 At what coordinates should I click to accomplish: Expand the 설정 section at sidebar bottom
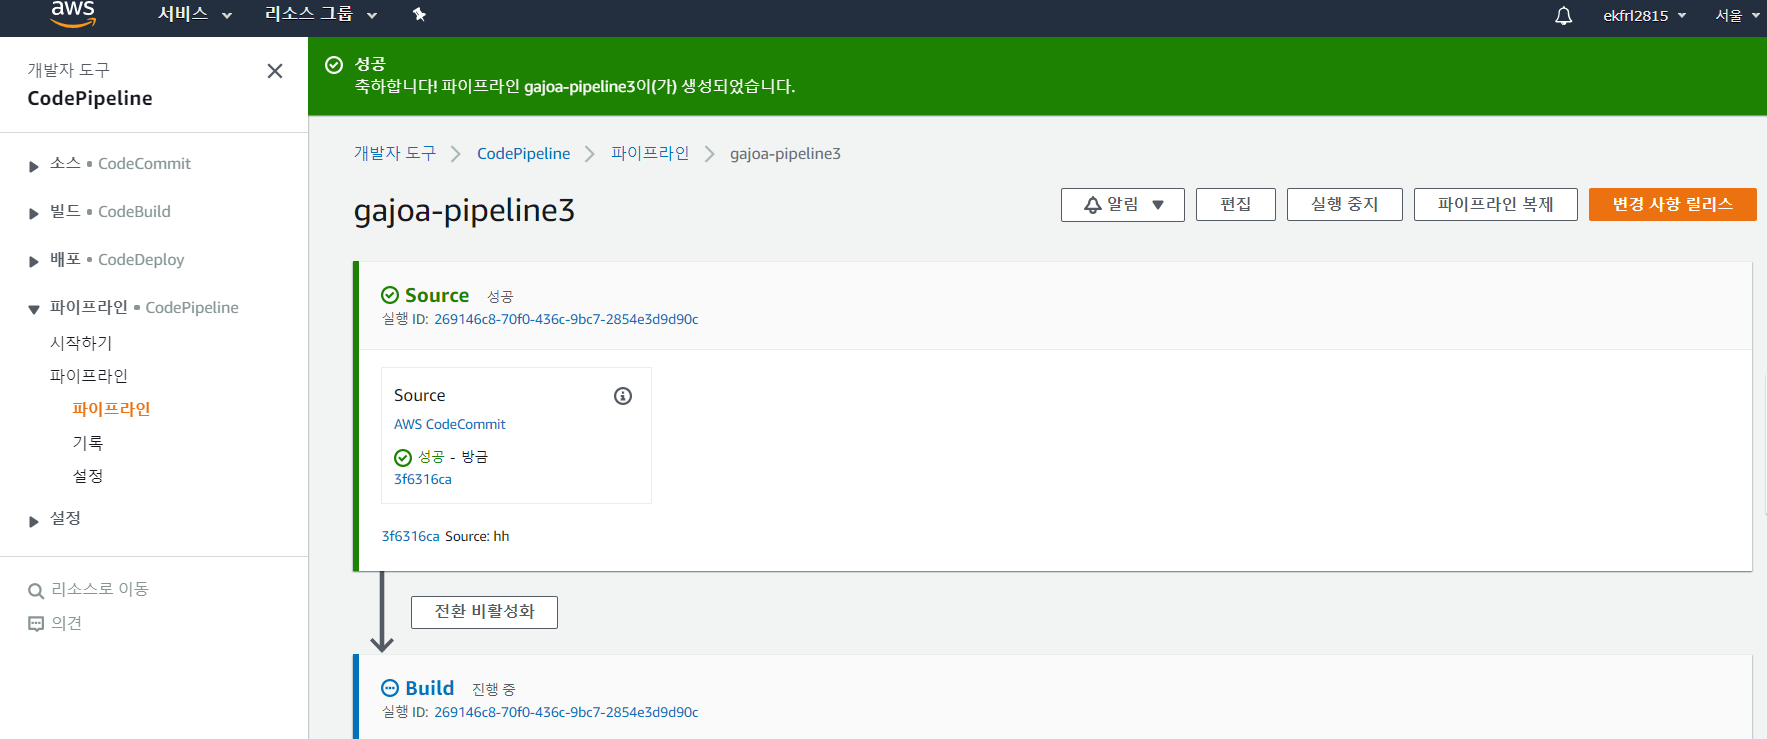coord(33,521)
